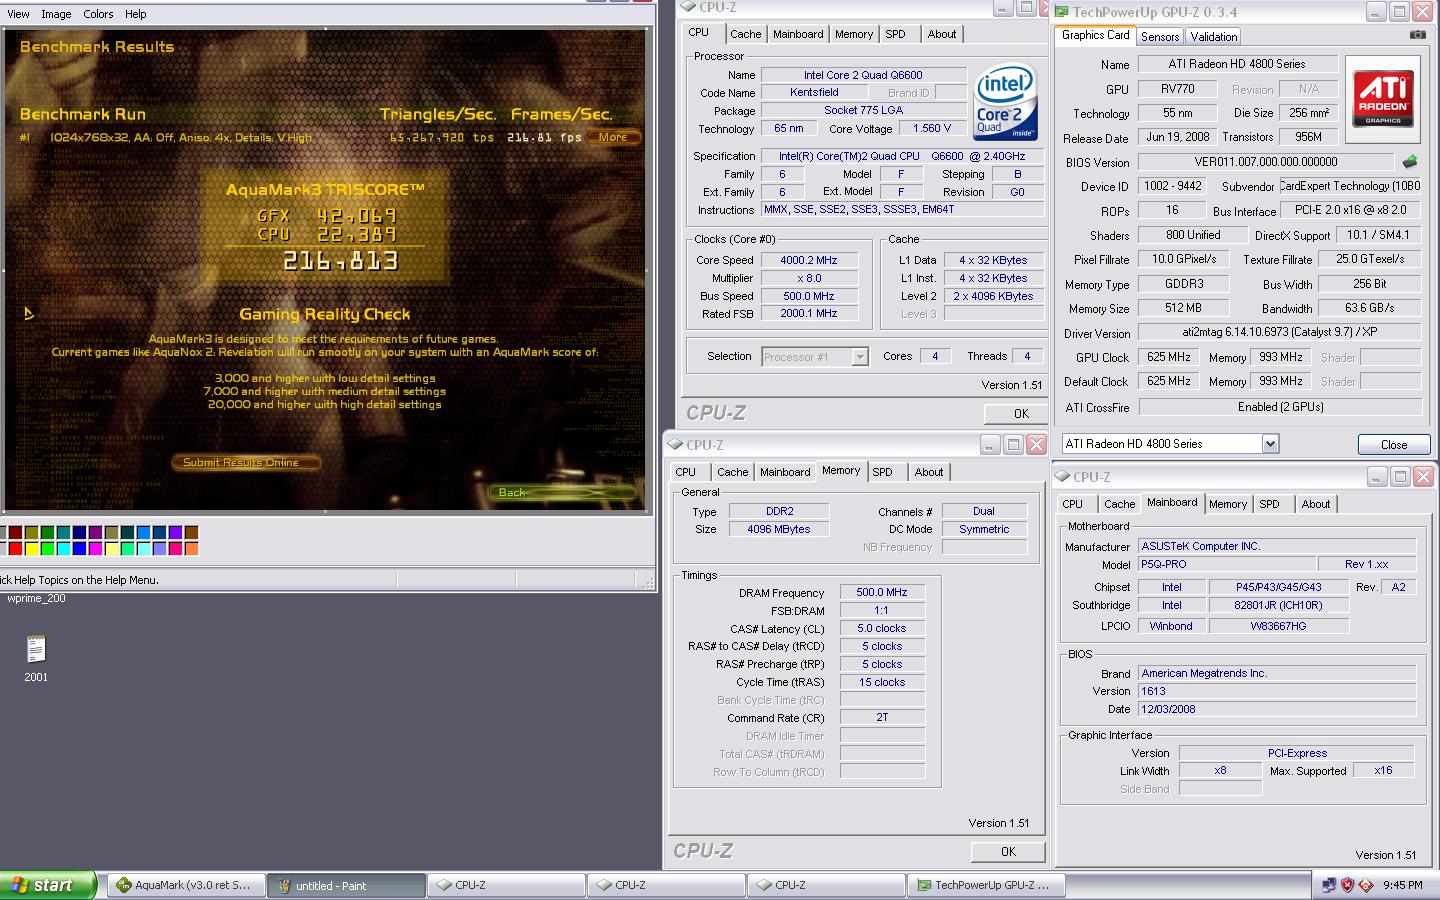Click the ATI Catalyst tray icon
Image resolution: width=1440 pixels, height=900 pixels.
[x=1366, y=885]
